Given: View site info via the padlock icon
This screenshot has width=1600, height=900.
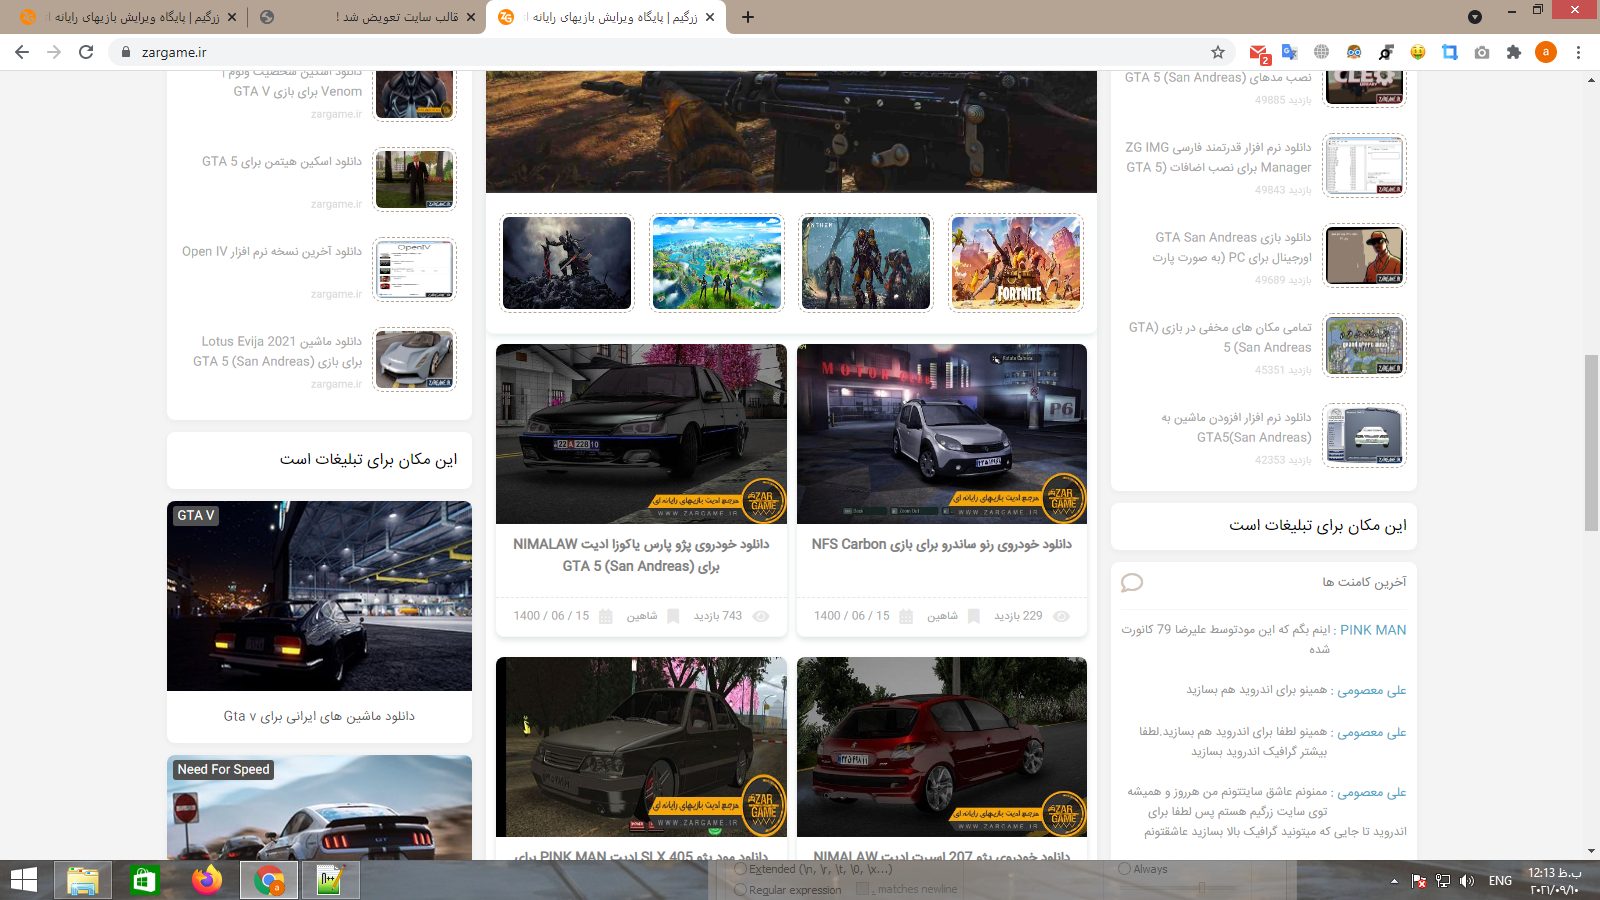Looking at the screenshot, I should [125, 52].
